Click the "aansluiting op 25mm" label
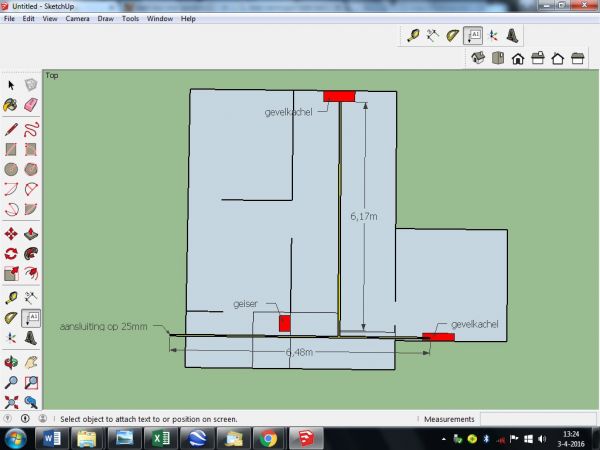600x450 pixels. (103, 326)
